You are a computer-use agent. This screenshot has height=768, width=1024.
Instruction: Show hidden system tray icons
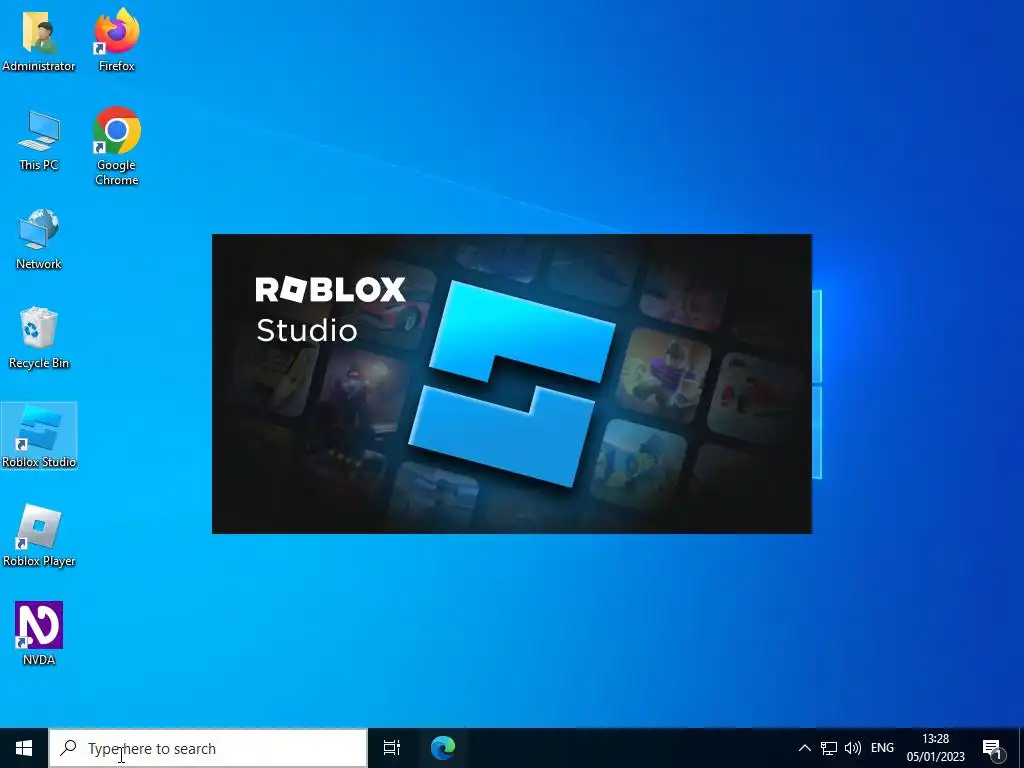[x=805, y=748]
